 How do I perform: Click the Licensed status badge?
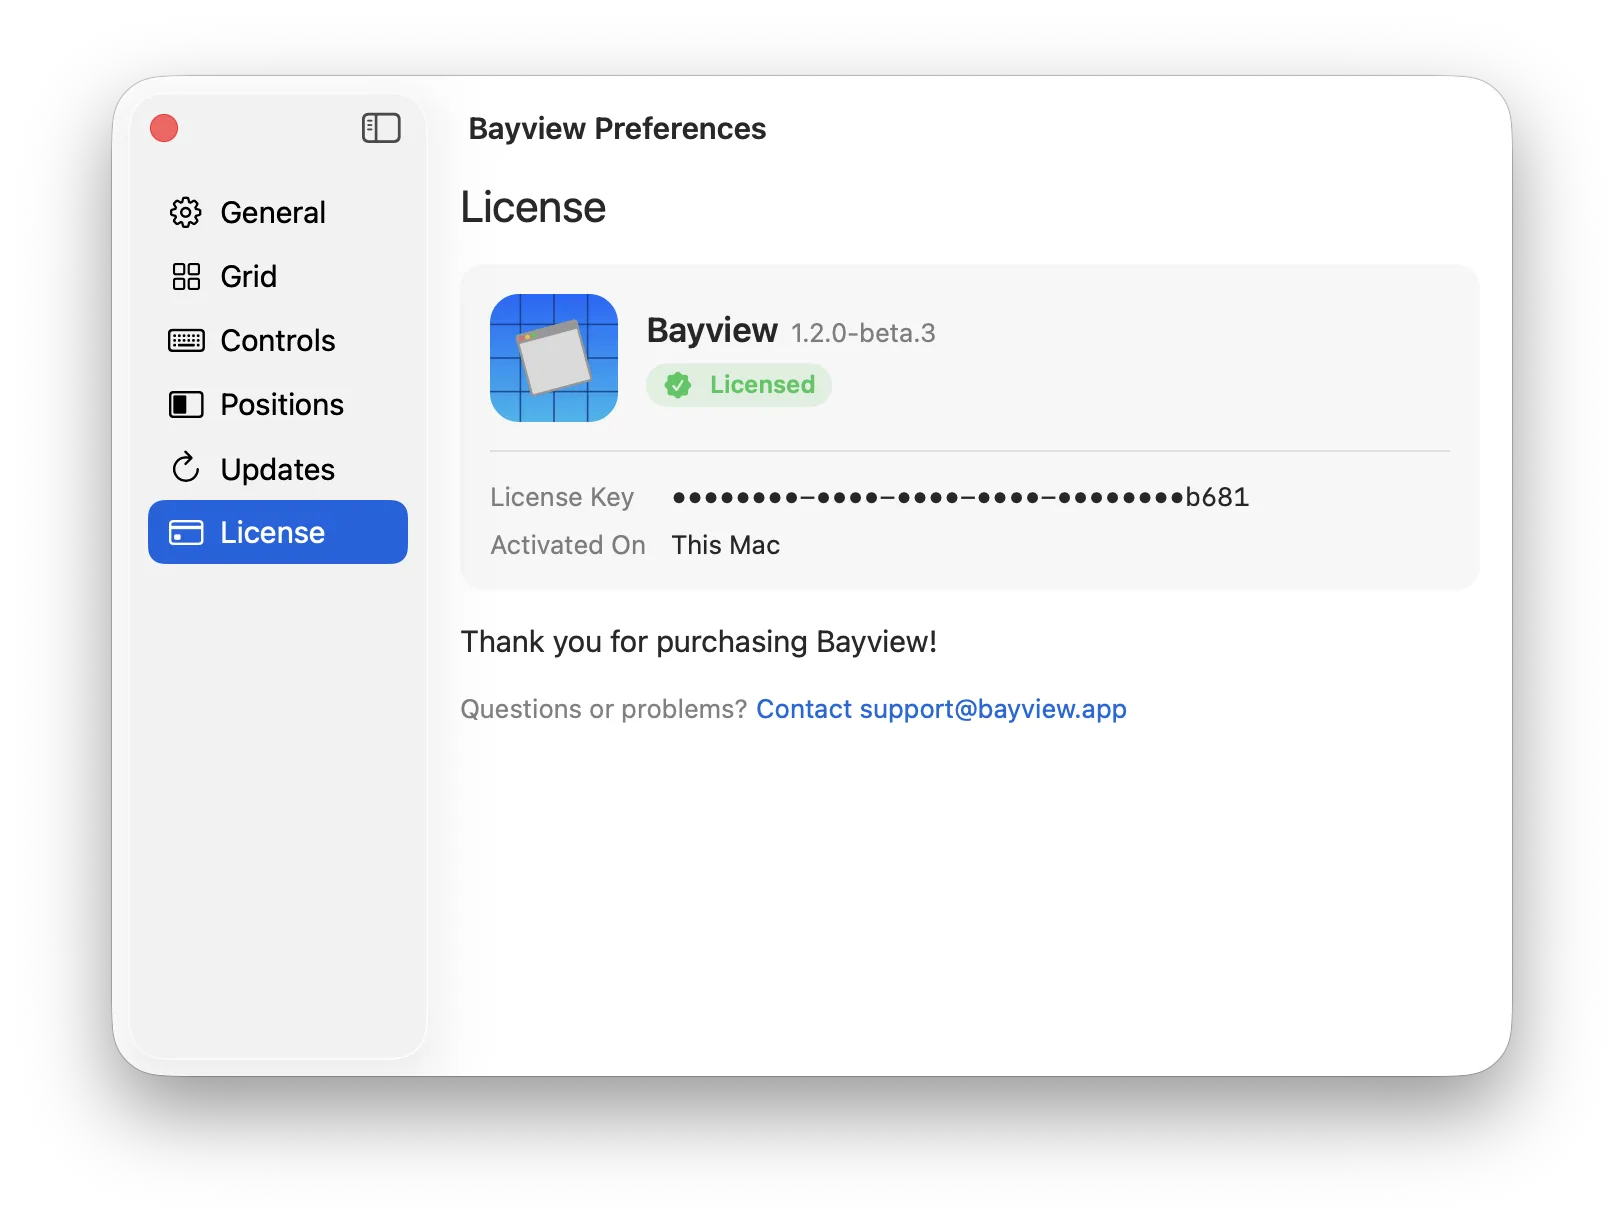point(739,385)
